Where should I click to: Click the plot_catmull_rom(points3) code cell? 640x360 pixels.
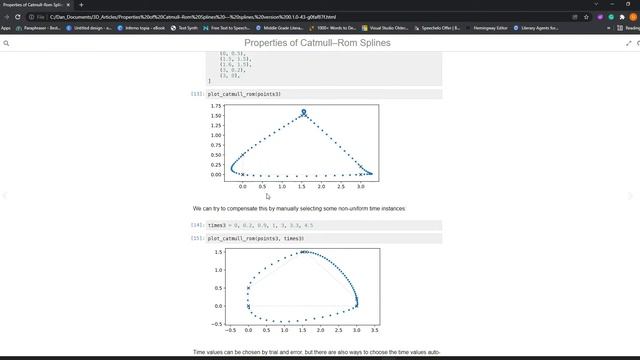pos(324,94)
